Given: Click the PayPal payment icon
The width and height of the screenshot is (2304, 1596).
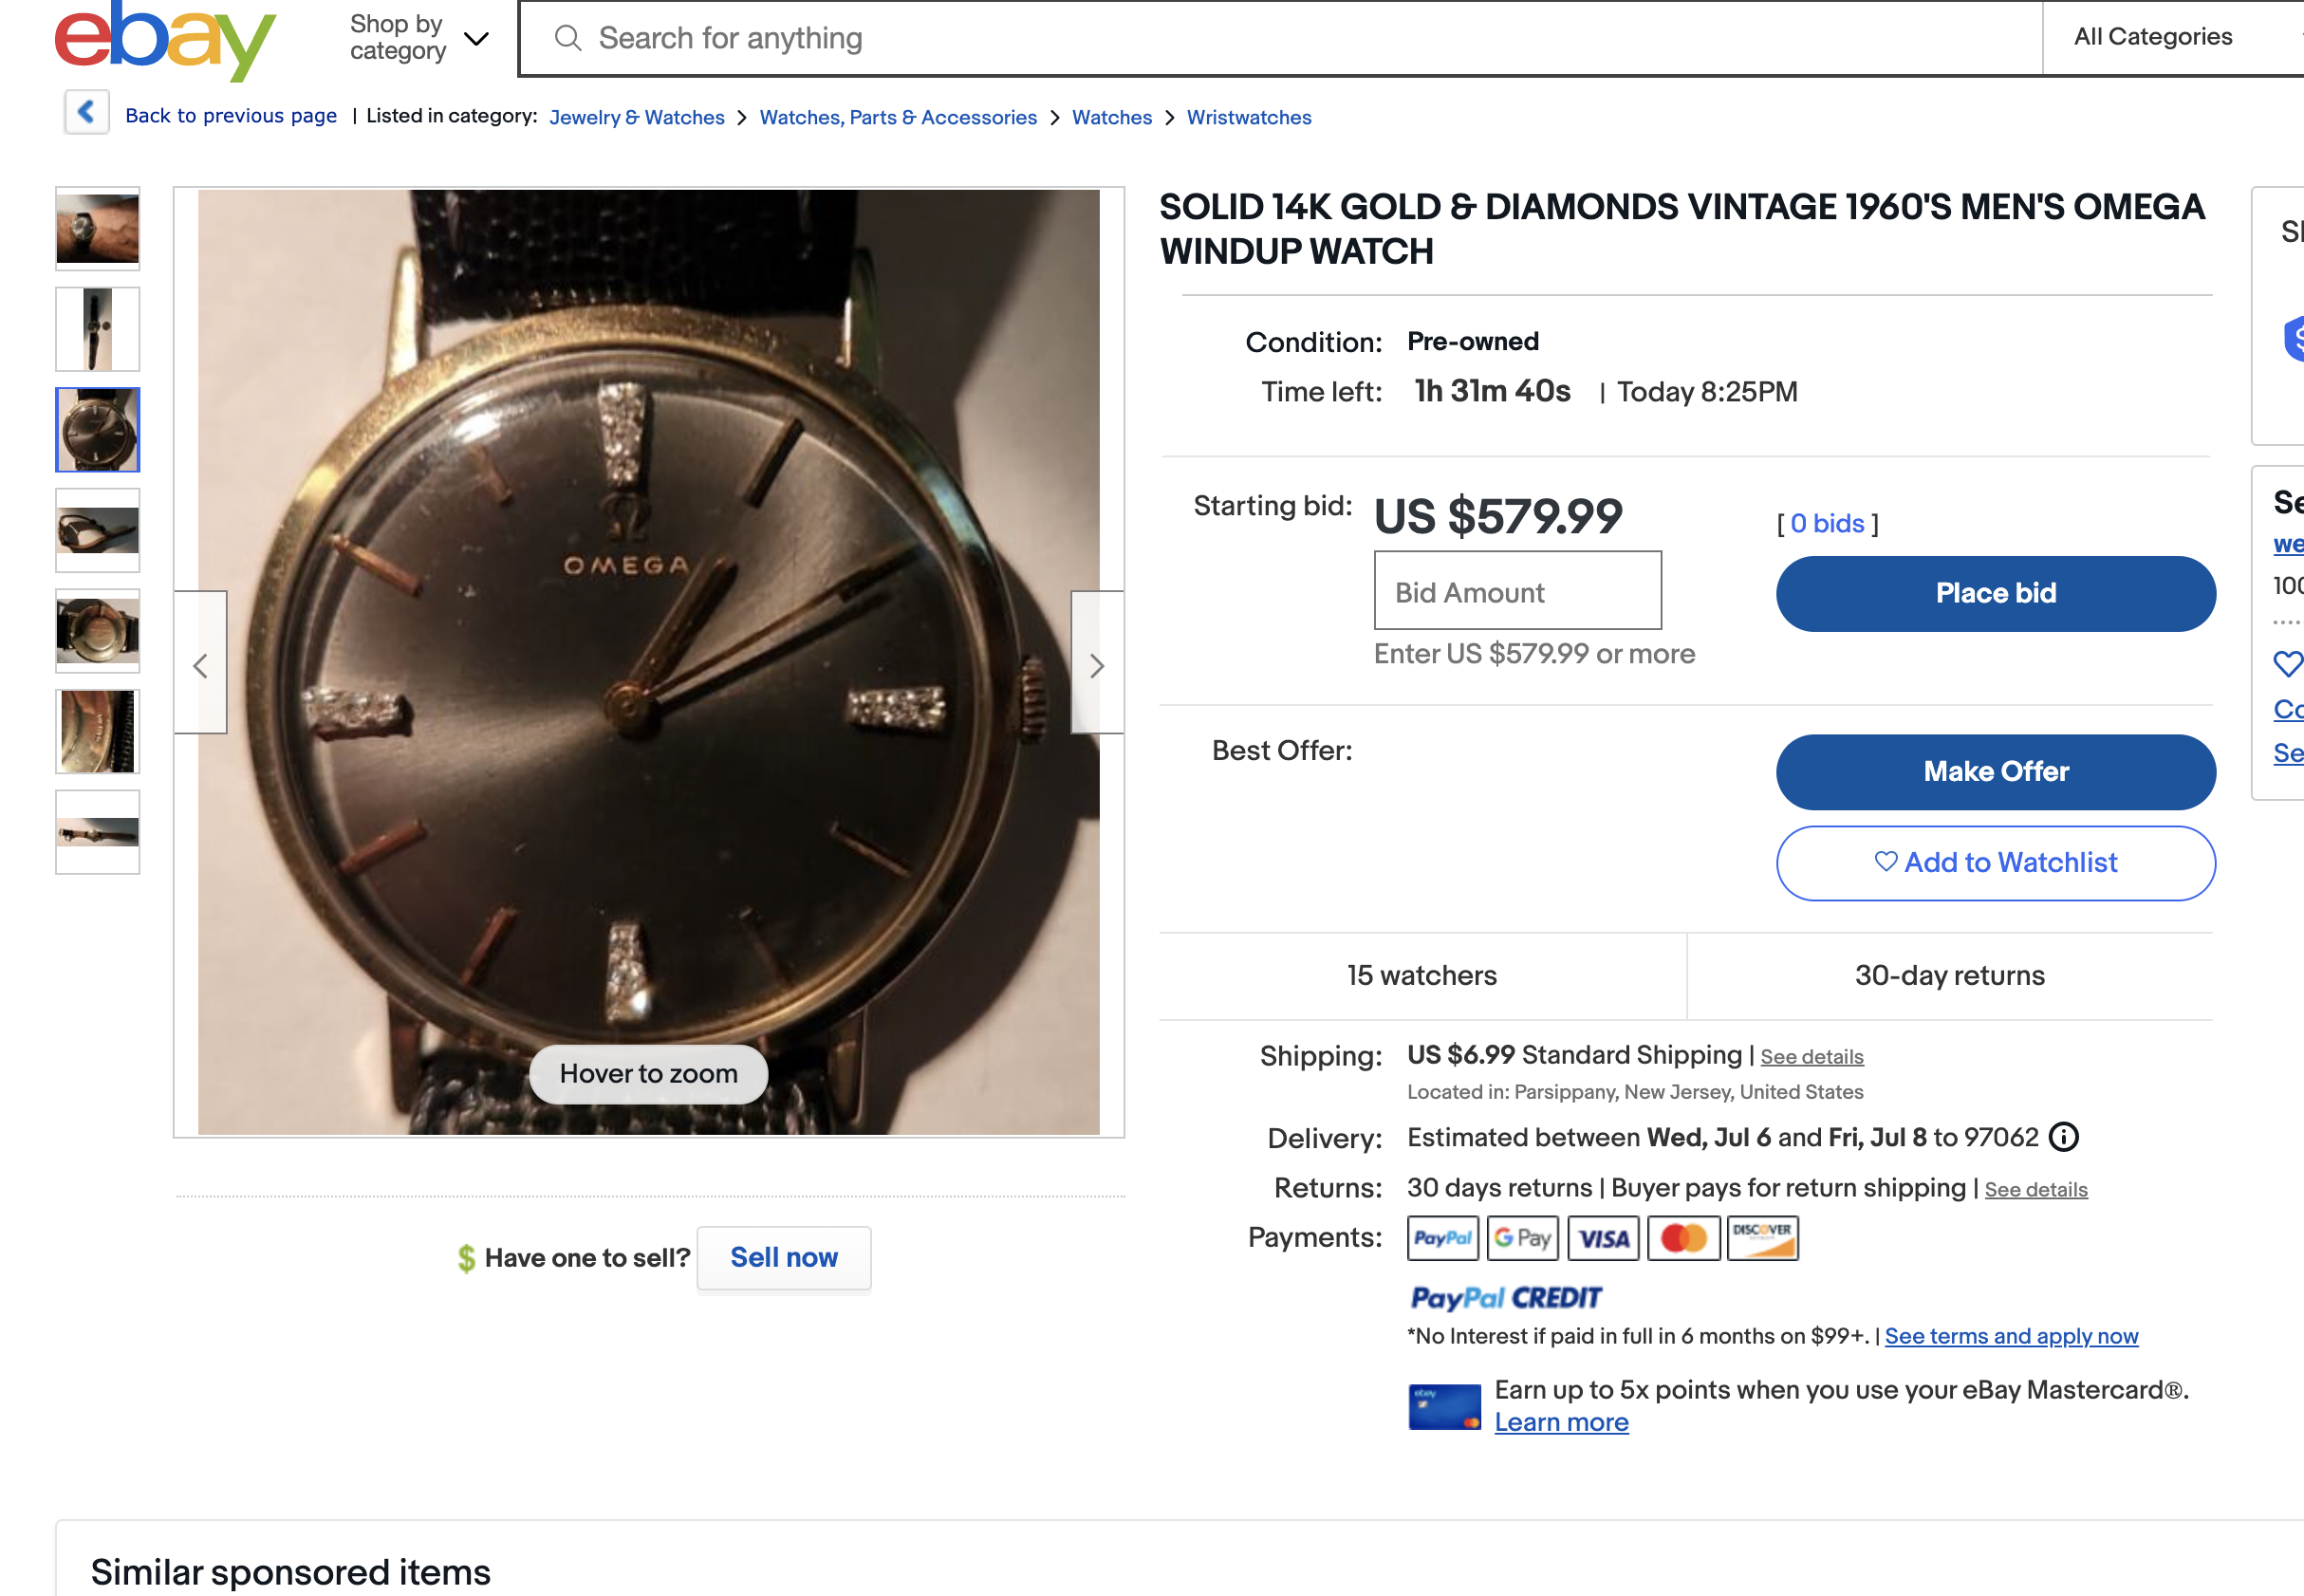Looking at the screenshot, I should (x=1442, y=1238).
